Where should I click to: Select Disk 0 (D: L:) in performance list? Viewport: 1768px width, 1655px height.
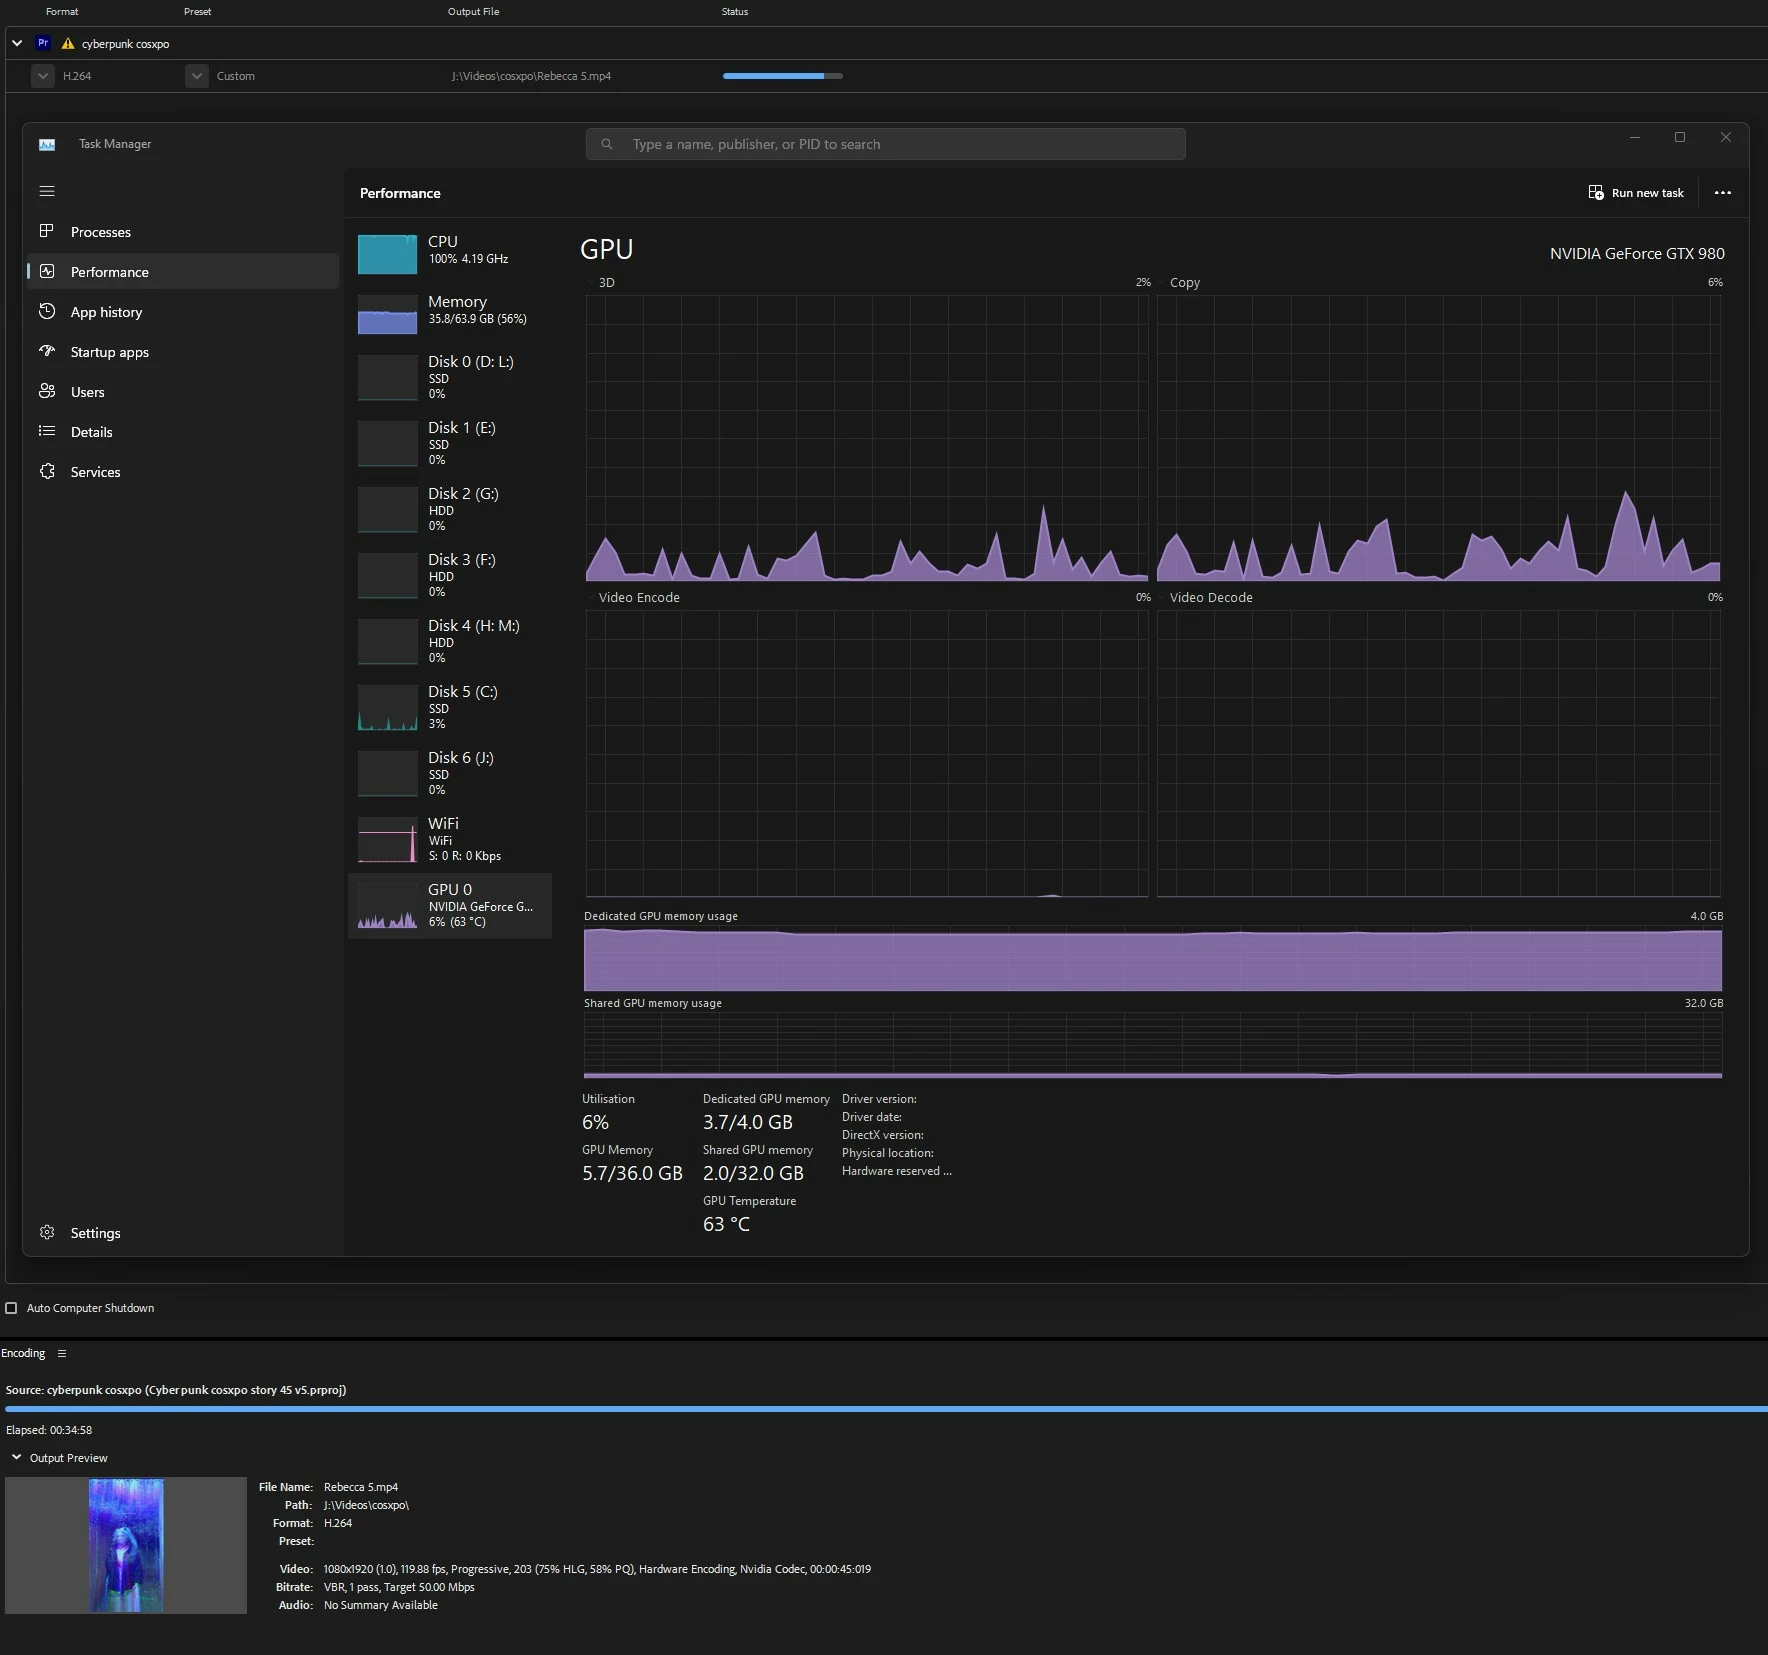coord(450,377)
